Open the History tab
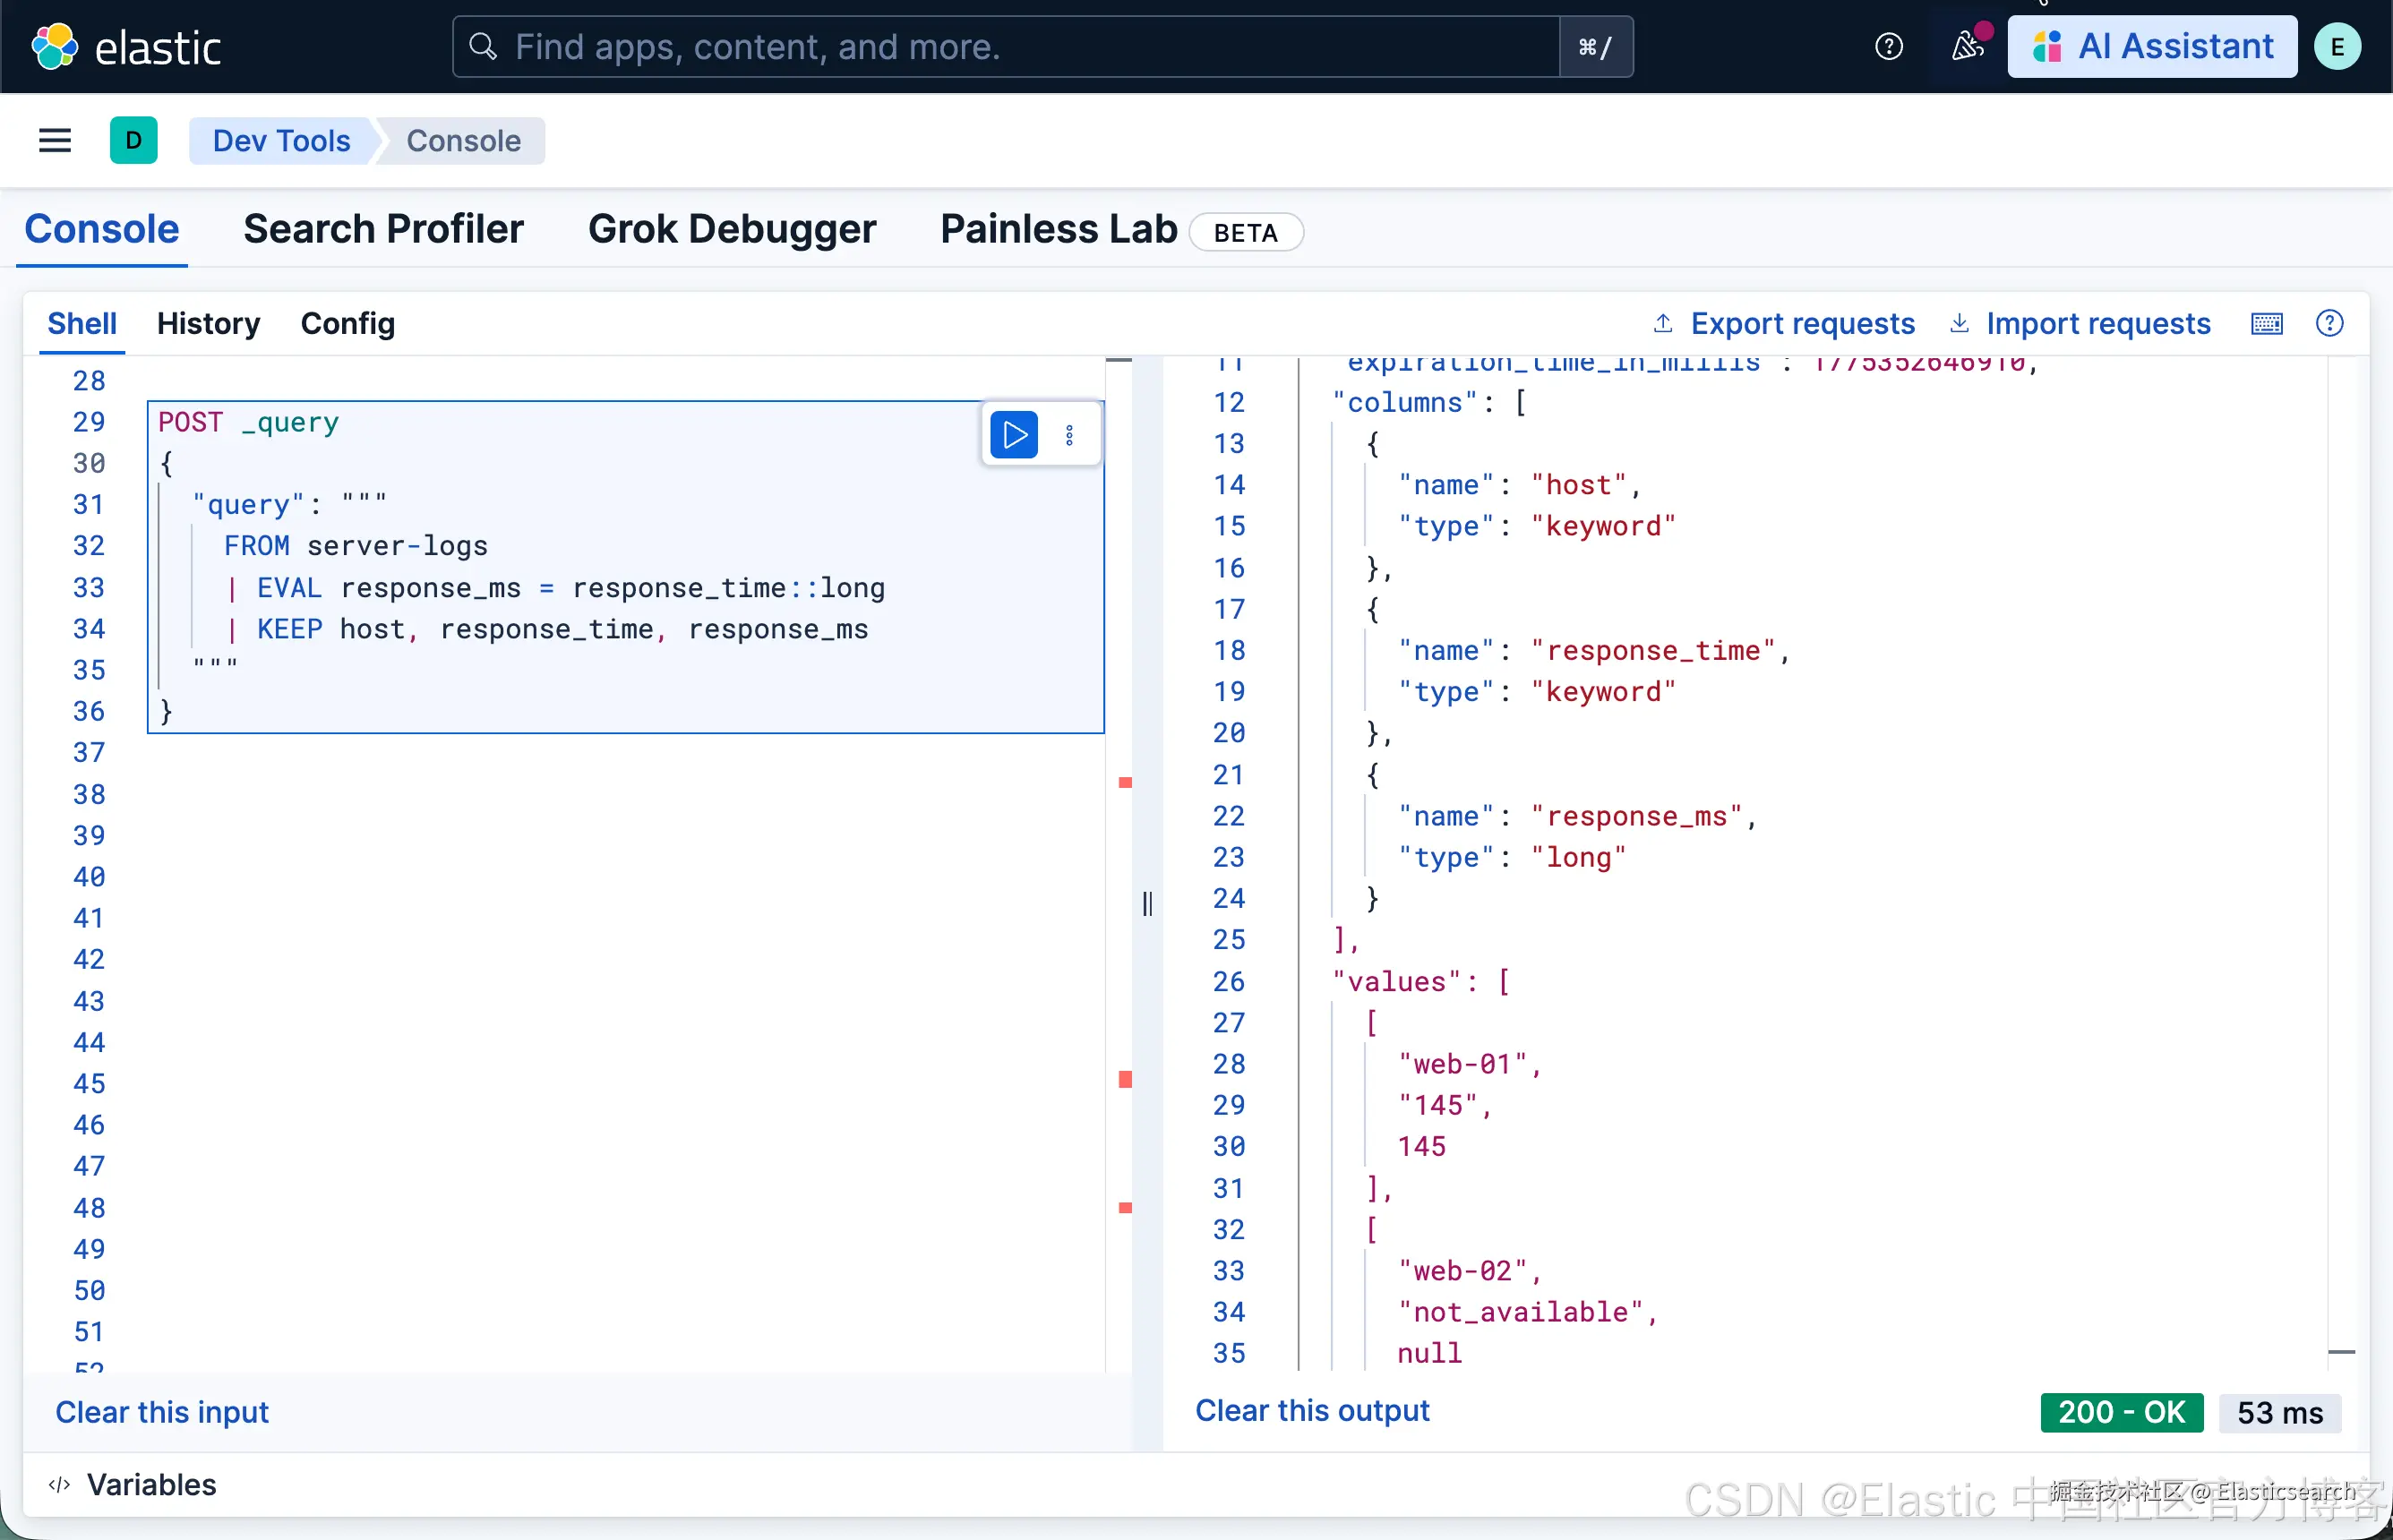 (x=208, y=324)
